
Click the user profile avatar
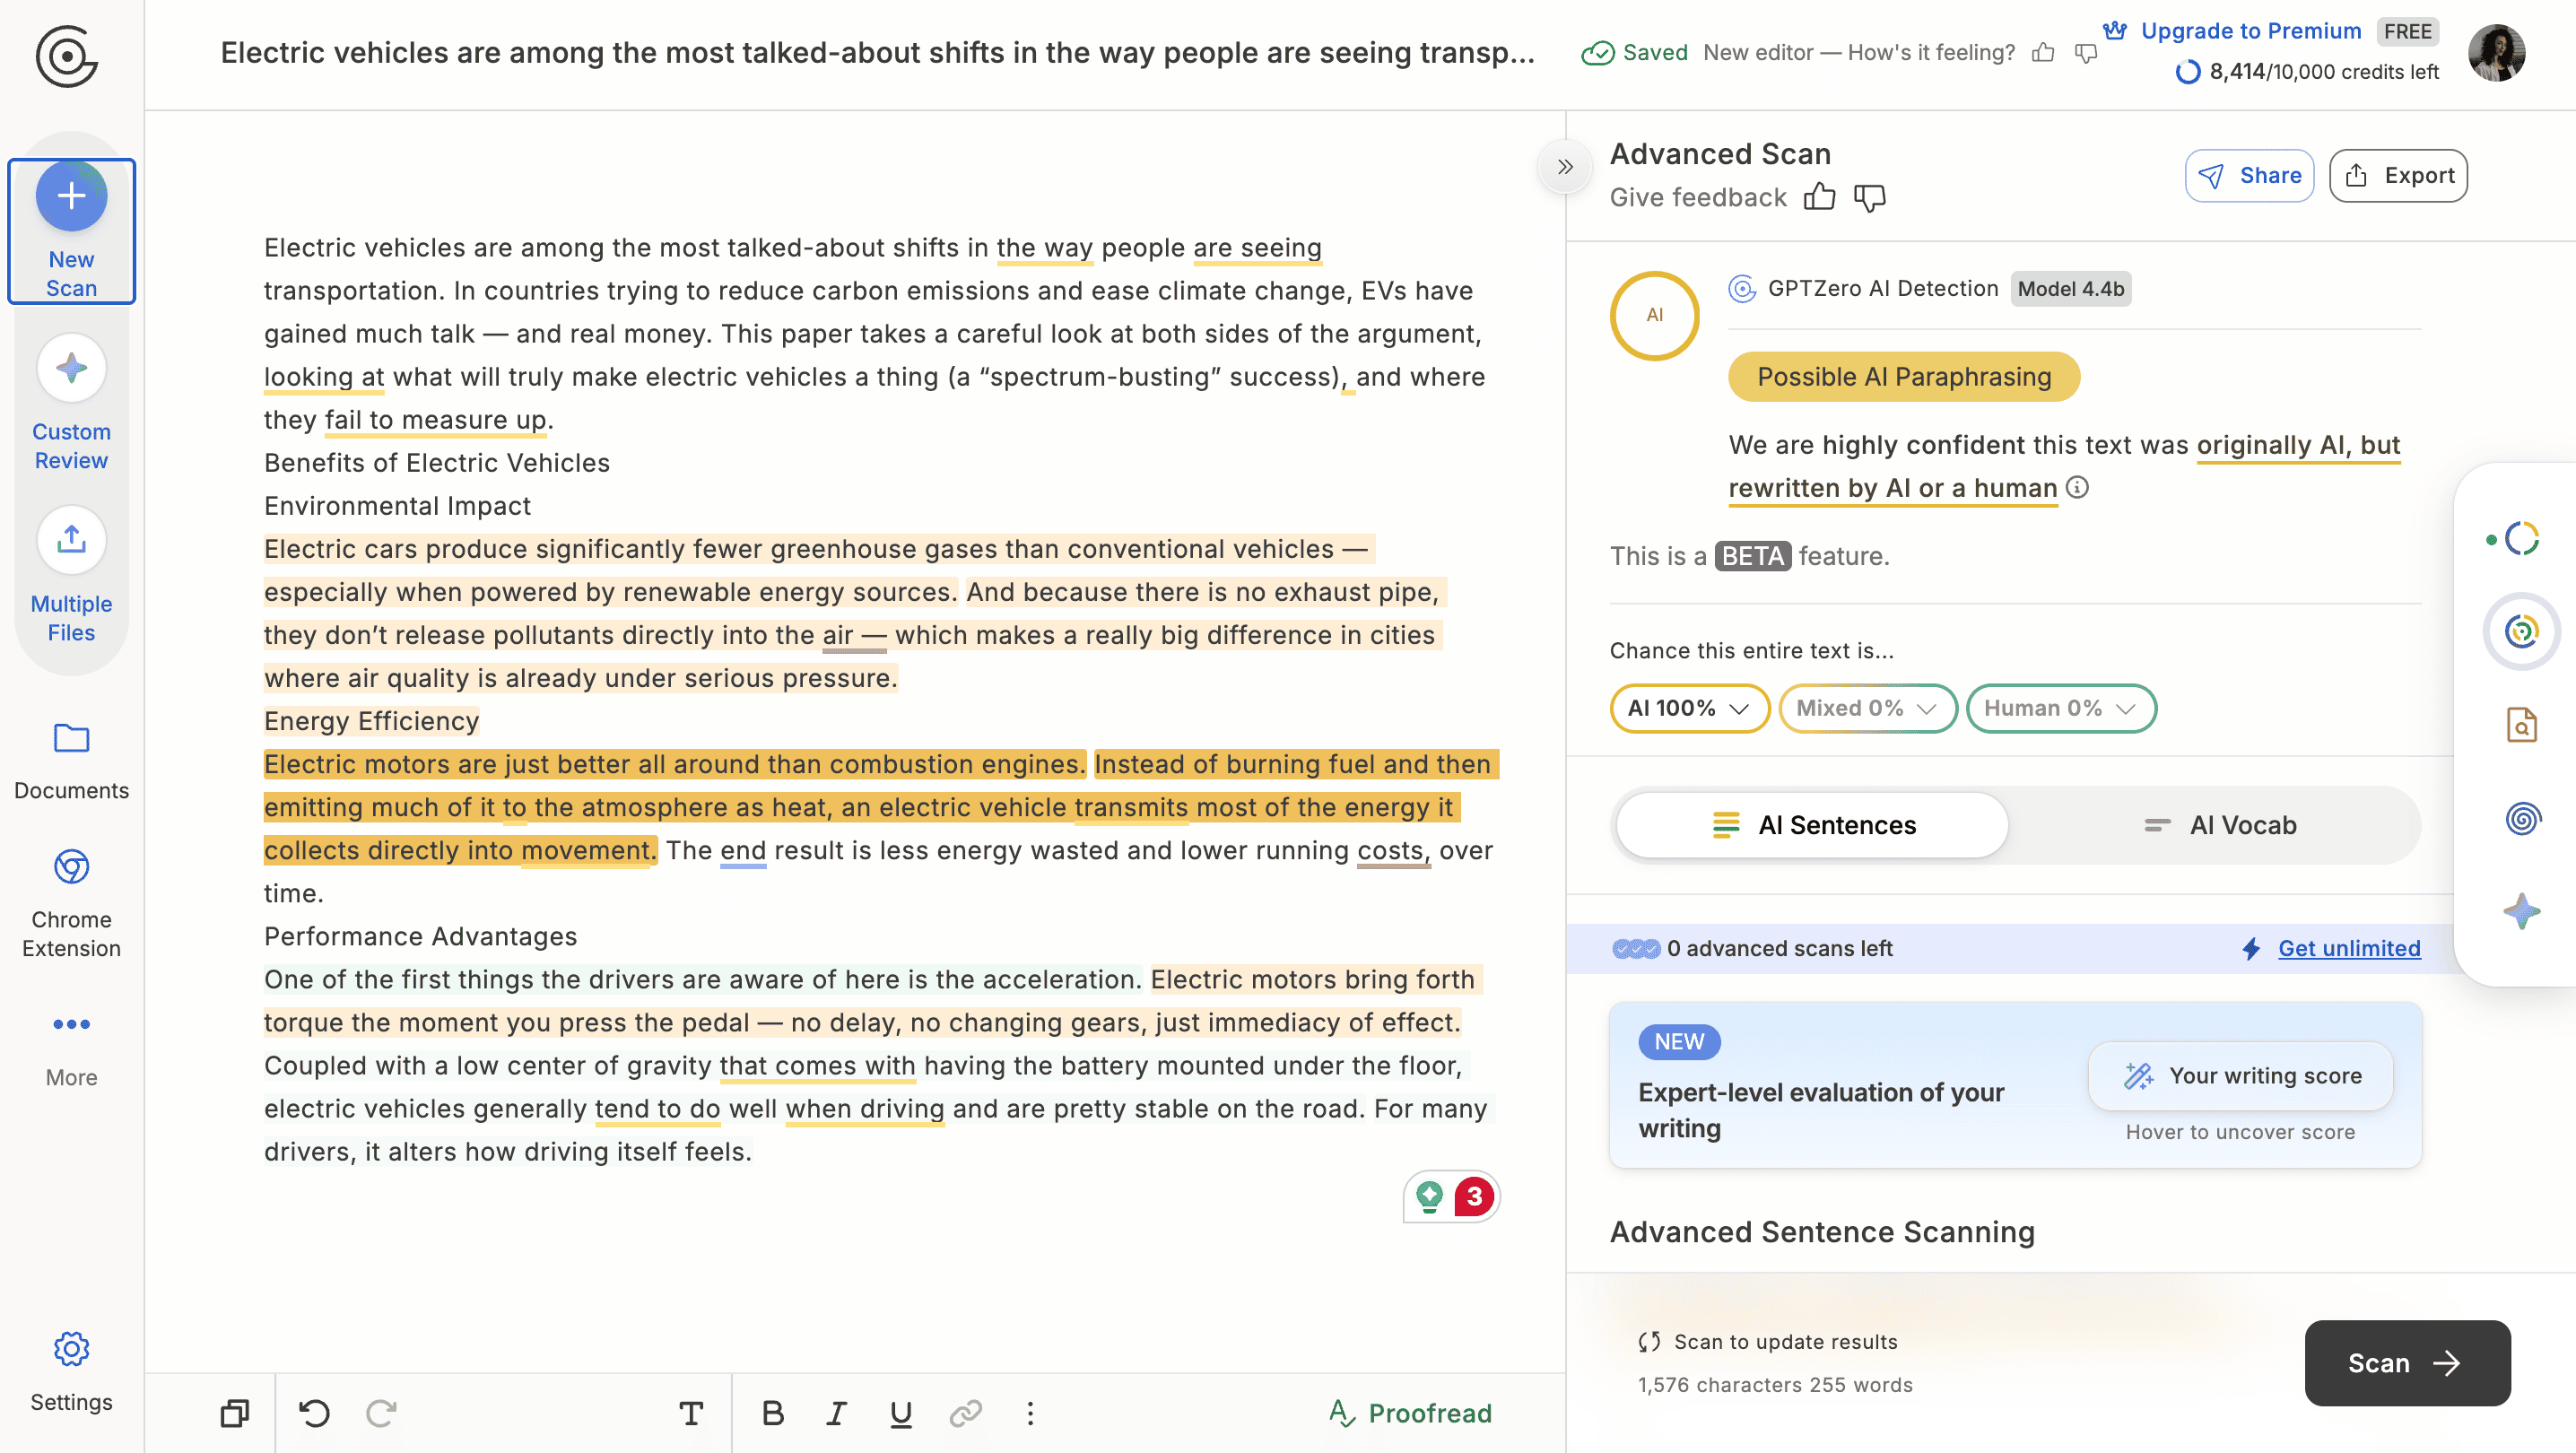[2496, 52]
